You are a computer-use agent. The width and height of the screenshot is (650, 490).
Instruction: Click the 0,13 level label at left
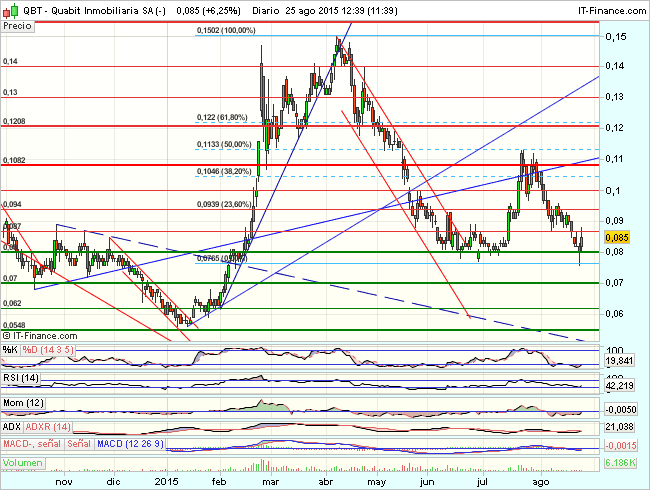(x=10, y=92)
